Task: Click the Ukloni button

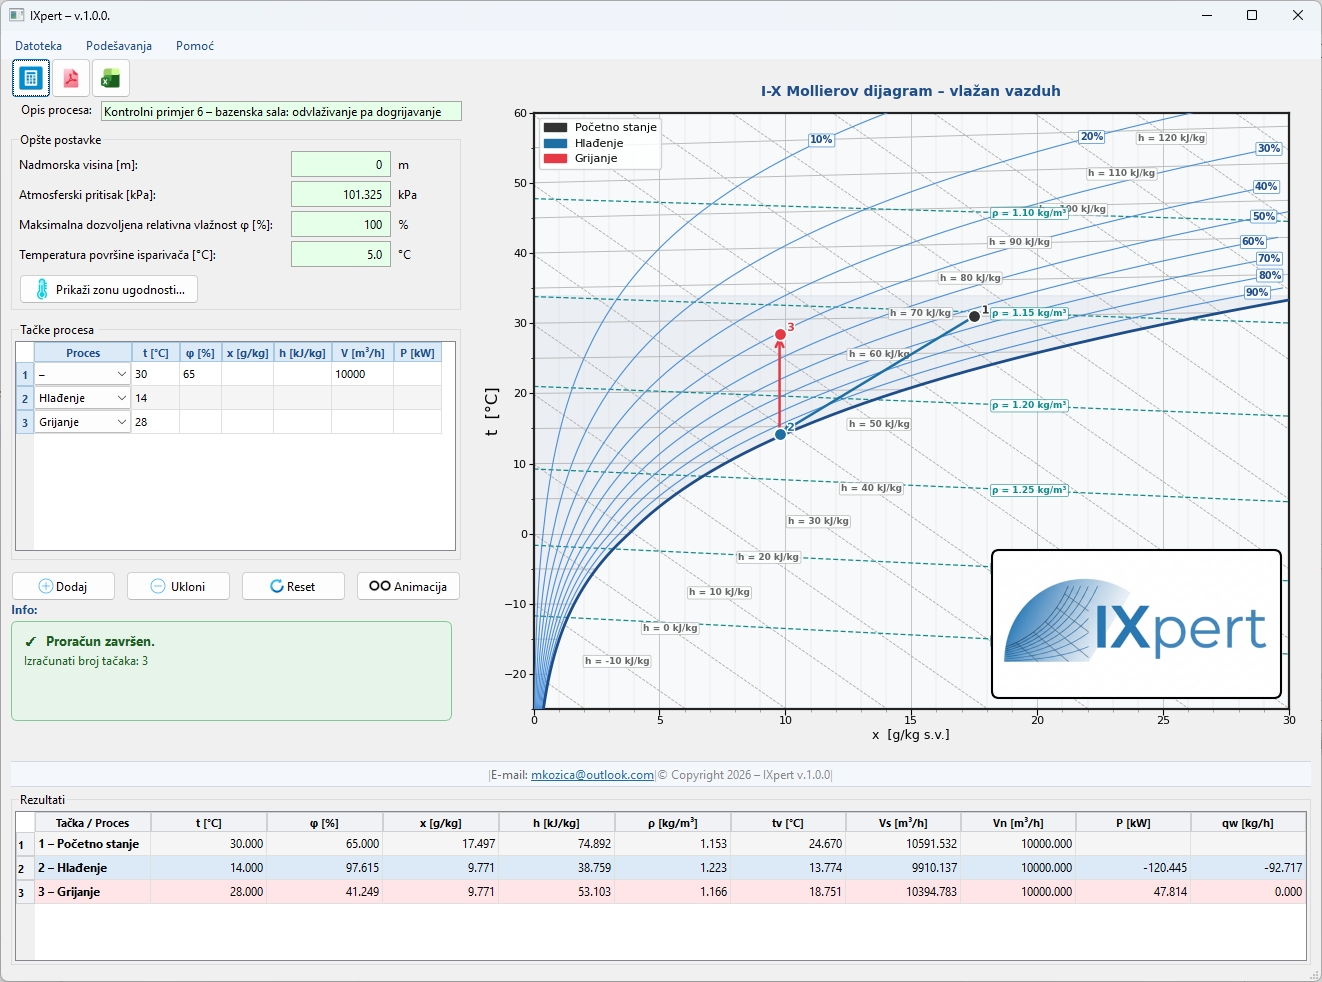Action: click(178, 586)
